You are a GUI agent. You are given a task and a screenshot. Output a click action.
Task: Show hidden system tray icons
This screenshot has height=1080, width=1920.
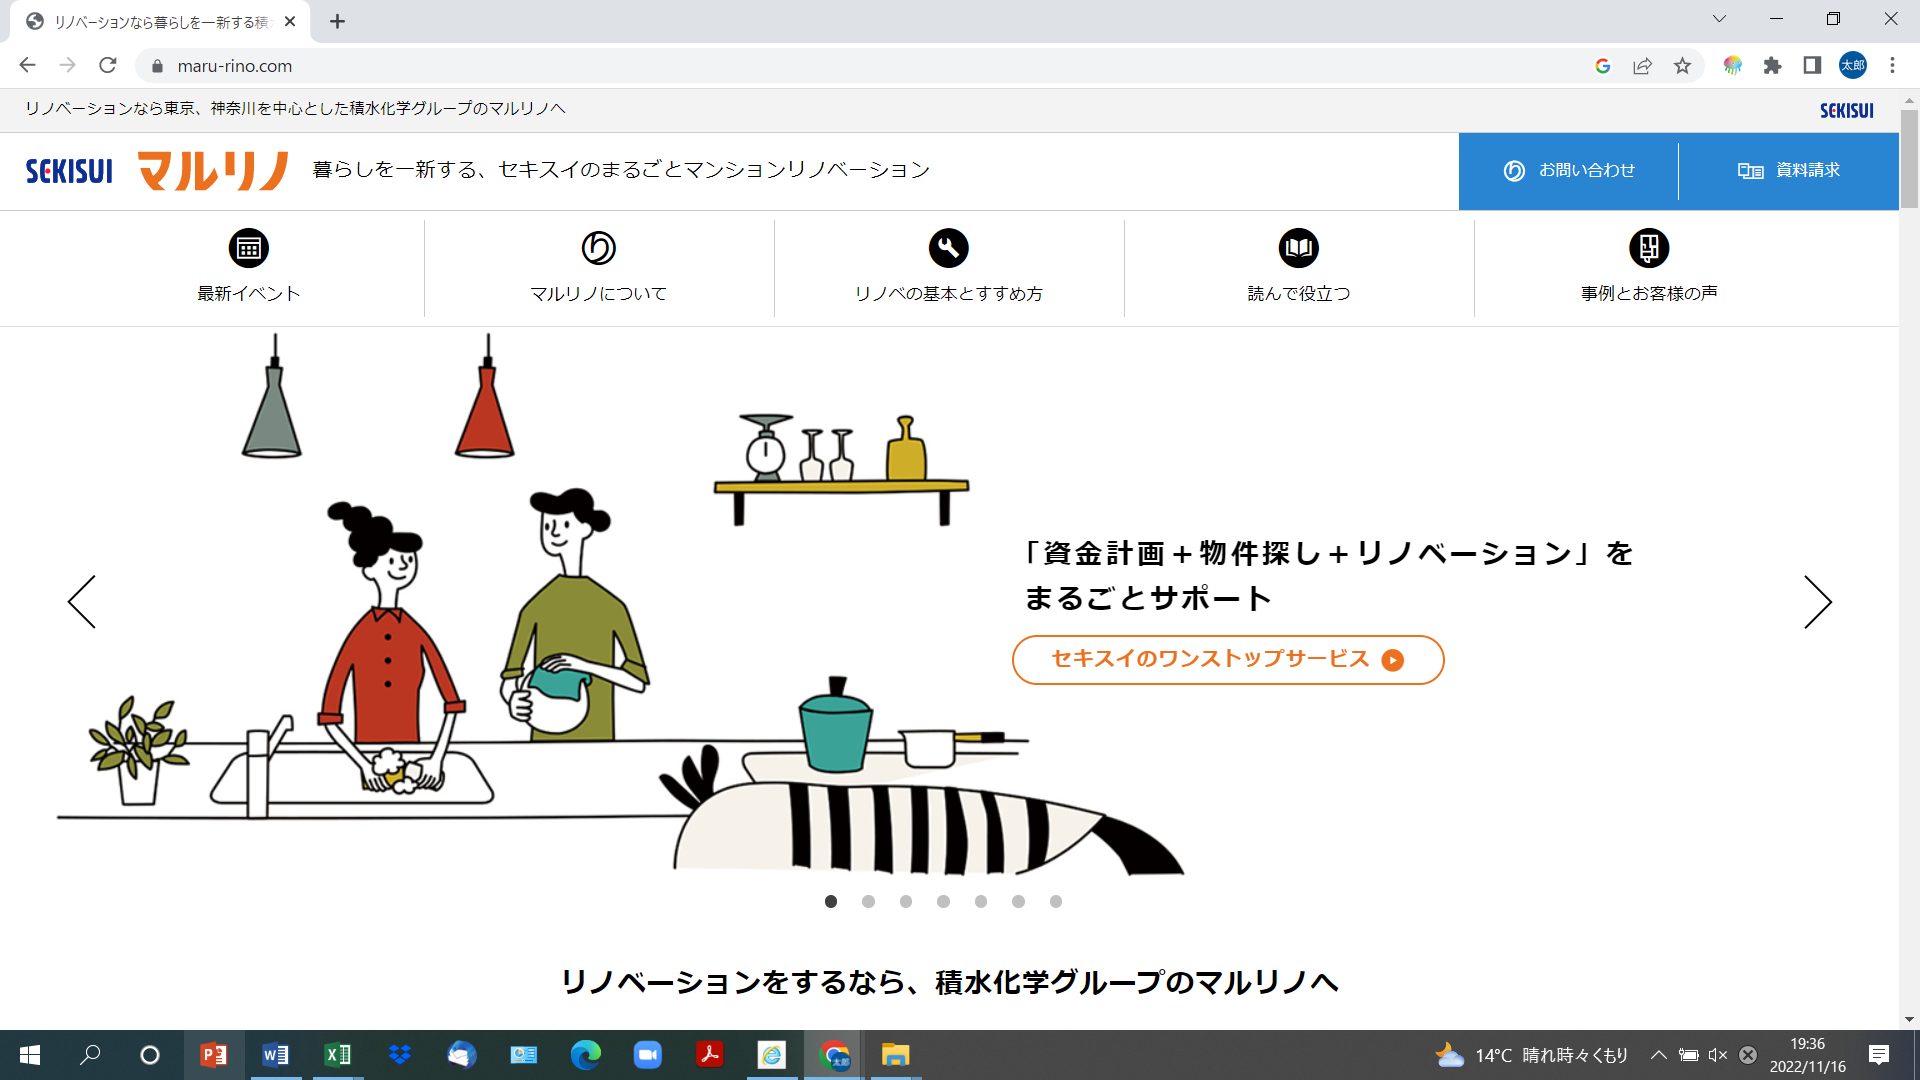1658,1055
